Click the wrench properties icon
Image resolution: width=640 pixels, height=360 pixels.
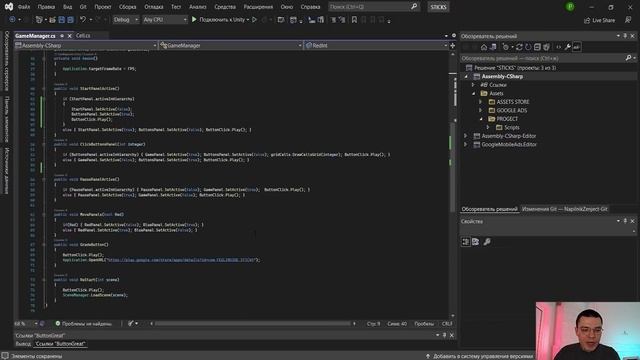(x=567, y=47)
